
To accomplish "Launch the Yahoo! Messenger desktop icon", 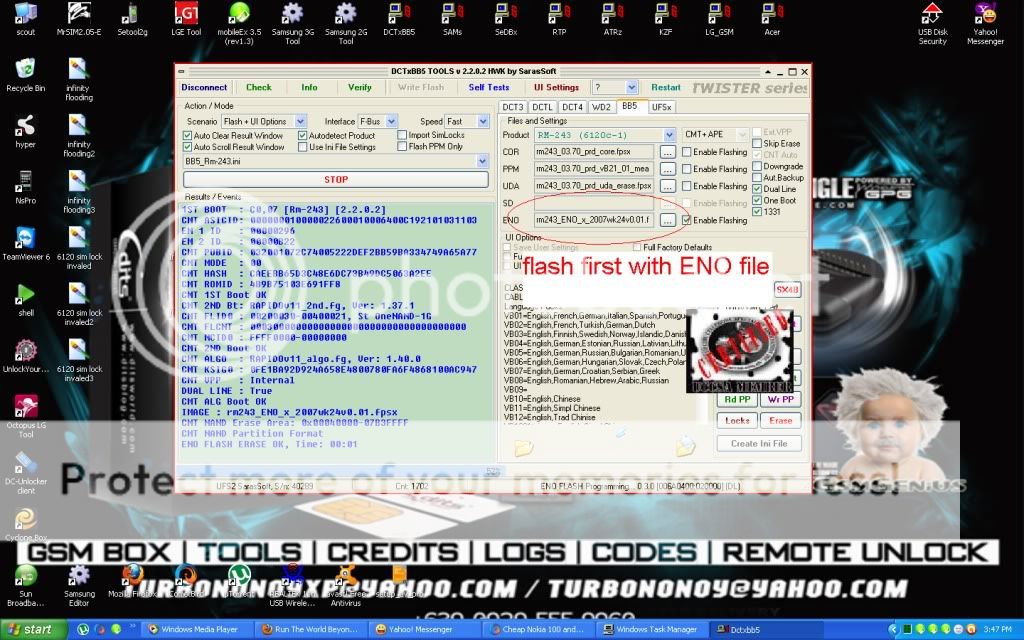I will (x=985, y=15).
